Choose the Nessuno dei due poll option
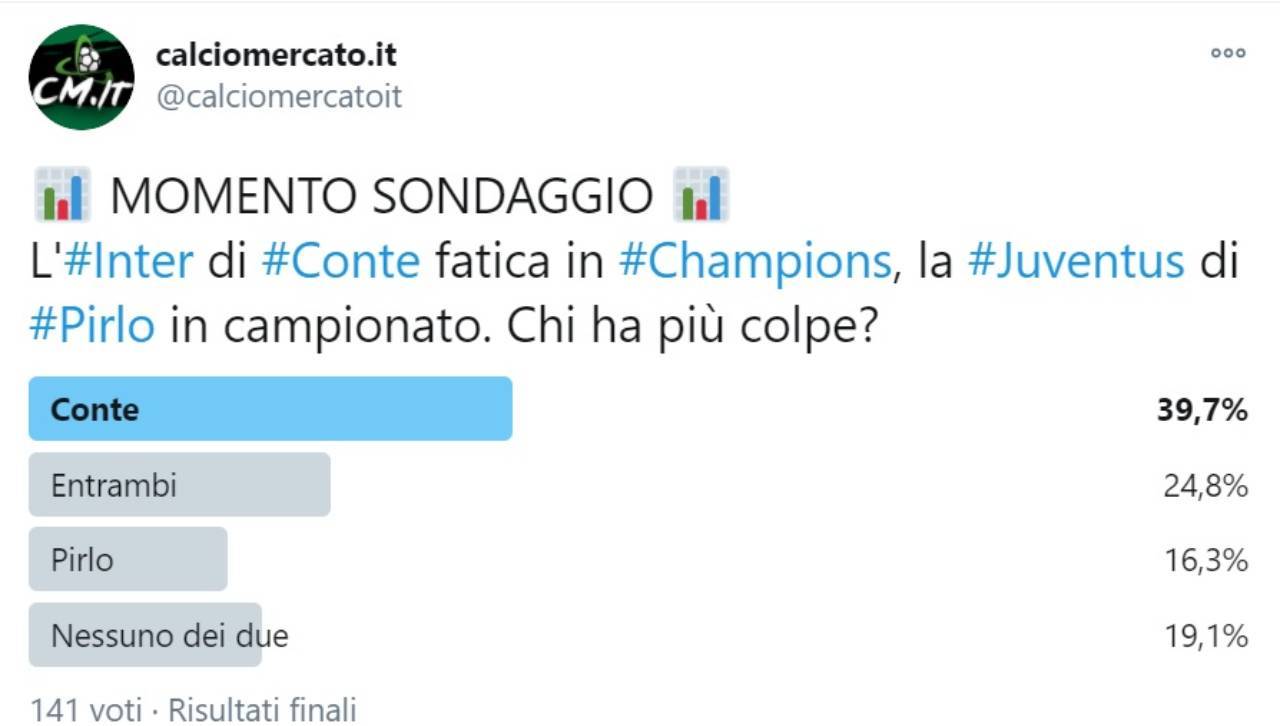 click(146, 635)
